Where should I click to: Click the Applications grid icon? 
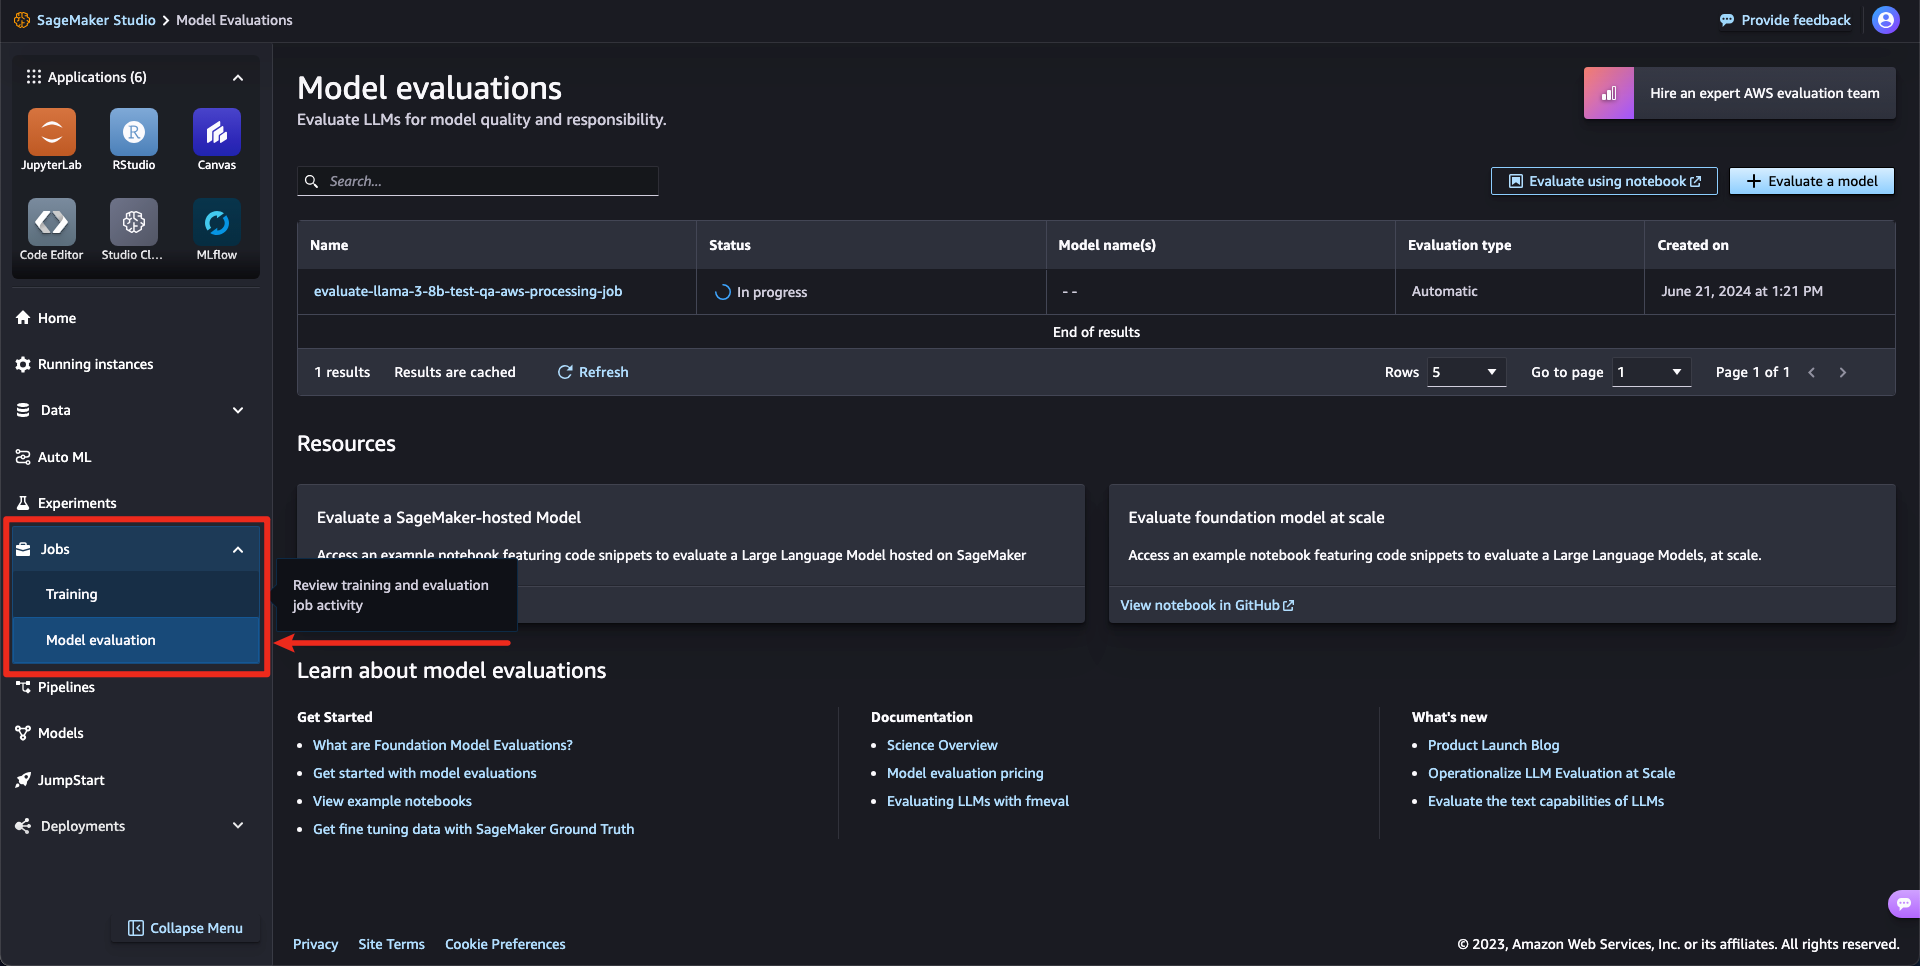[x=34, y=77]
